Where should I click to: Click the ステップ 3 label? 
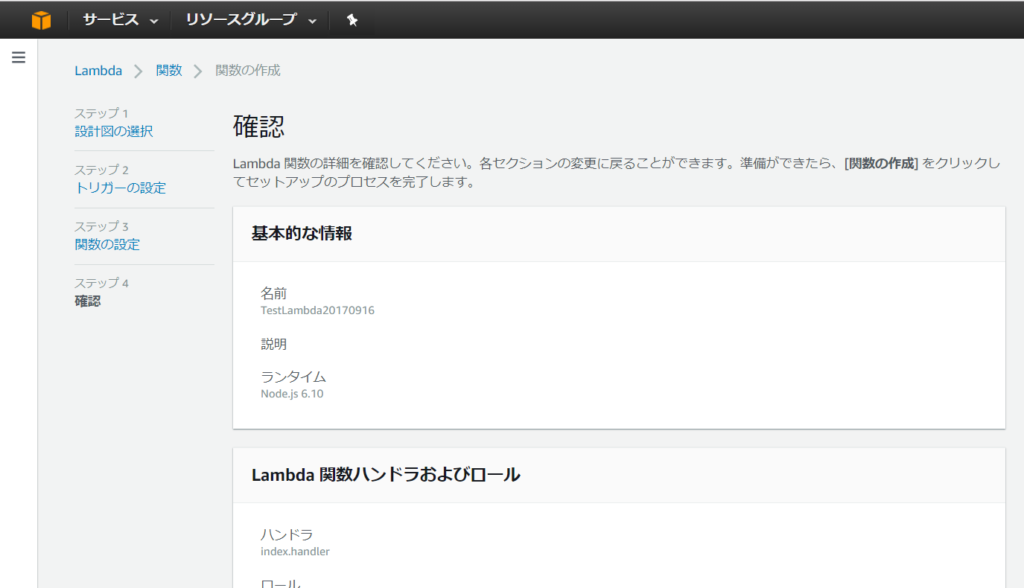(x=101, y=227)
